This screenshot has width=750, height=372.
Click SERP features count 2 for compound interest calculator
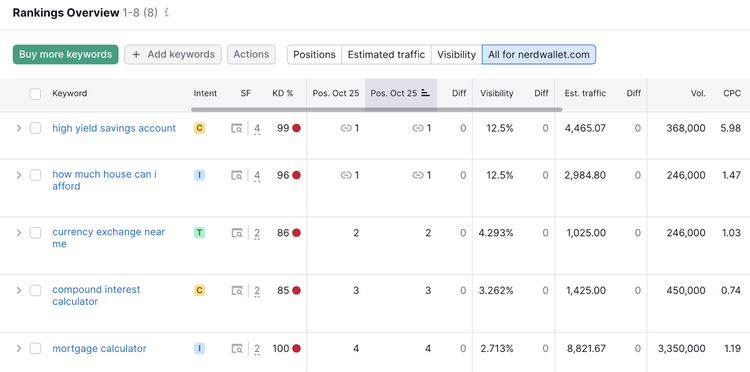[x=257, y=291]
